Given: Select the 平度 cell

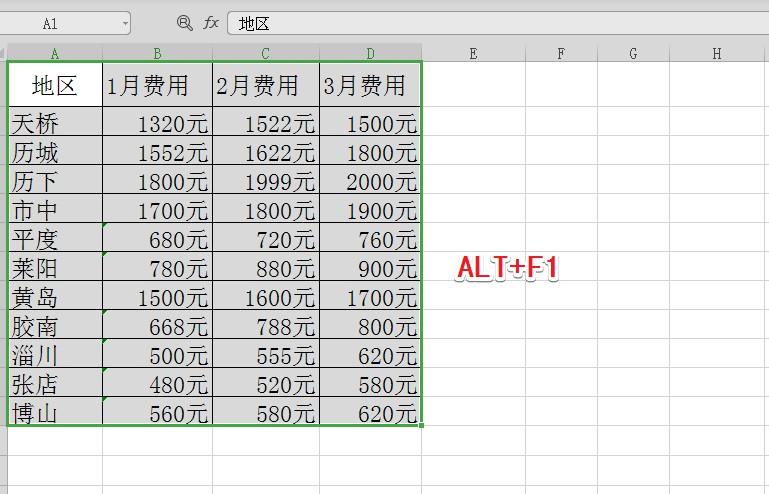Looking at the screenshot, I should [x=55, y=237].
